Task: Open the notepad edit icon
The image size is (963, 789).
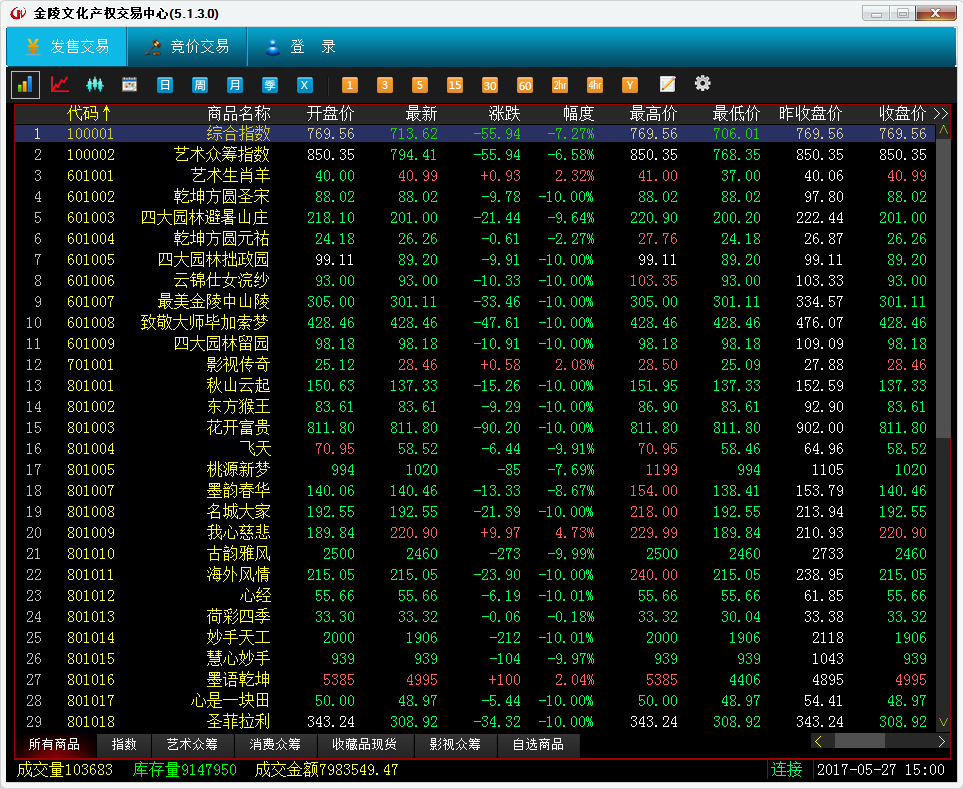Action: coord(667,84)
